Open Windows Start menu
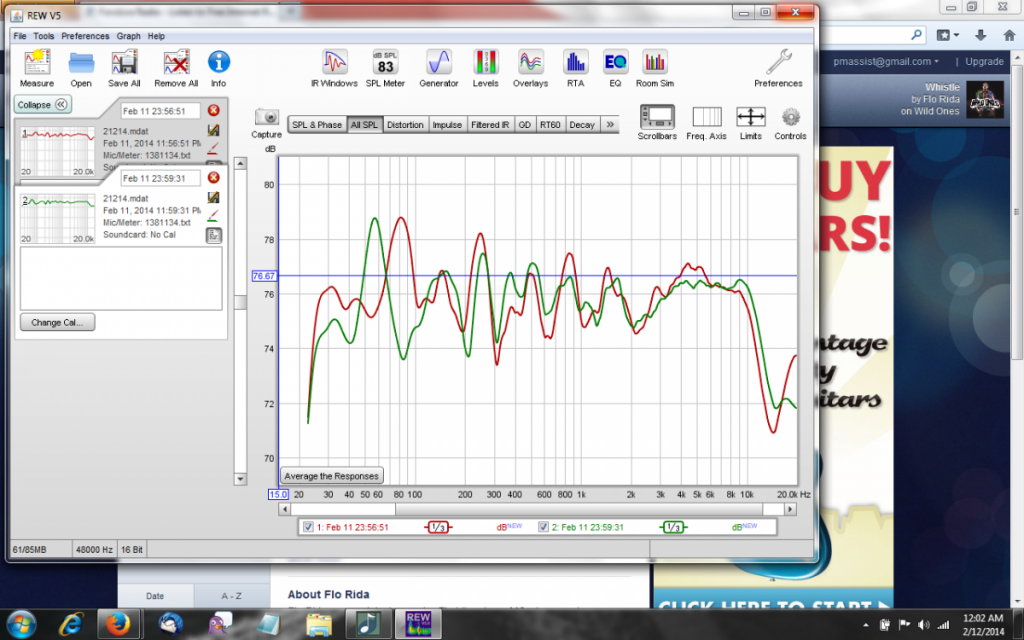 (x=22, y=624)
